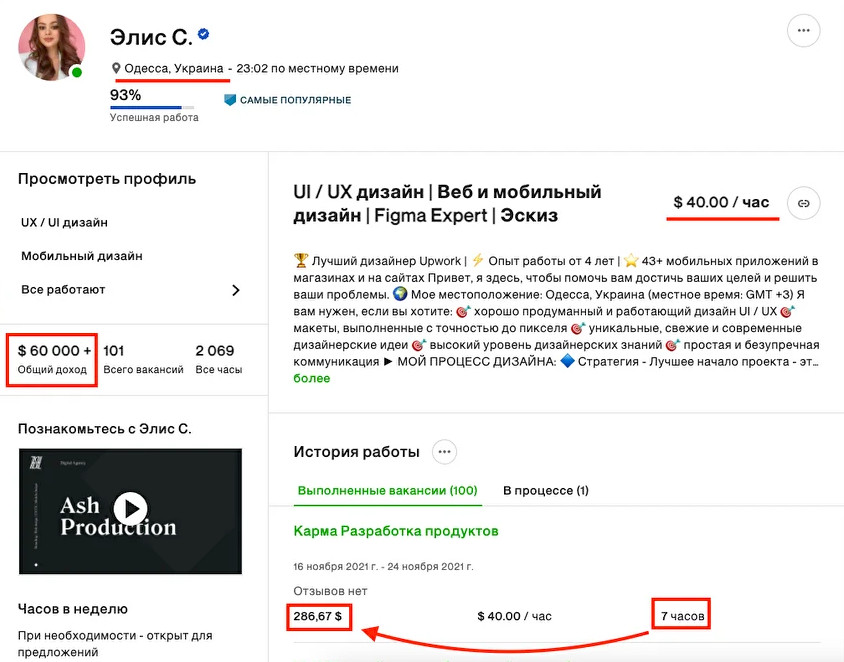Copy profile link with chain icon

[803, 203]
